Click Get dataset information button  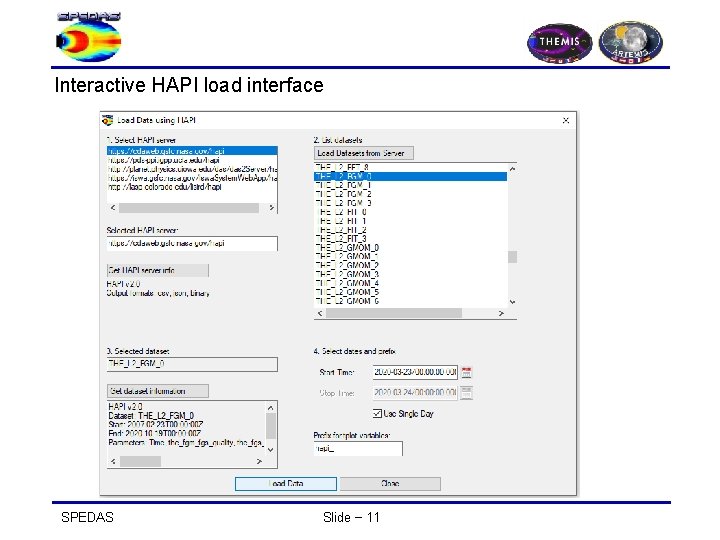coord(158,391)
